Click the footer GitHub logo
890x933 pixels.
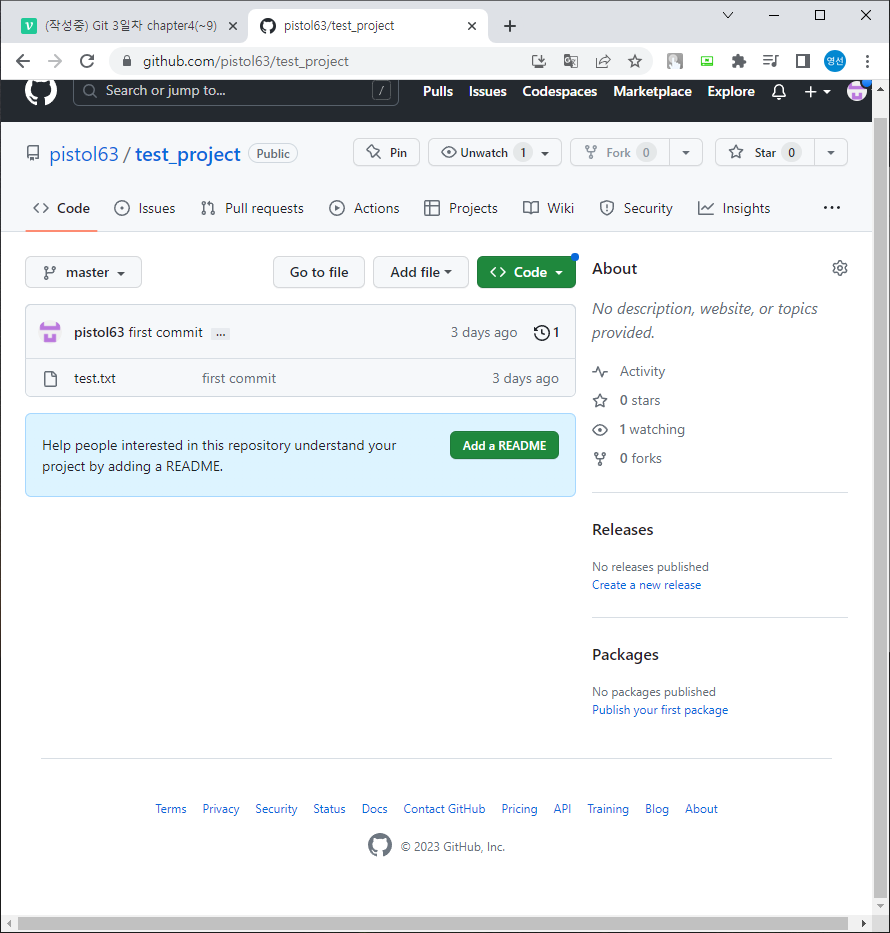point(380,845)
